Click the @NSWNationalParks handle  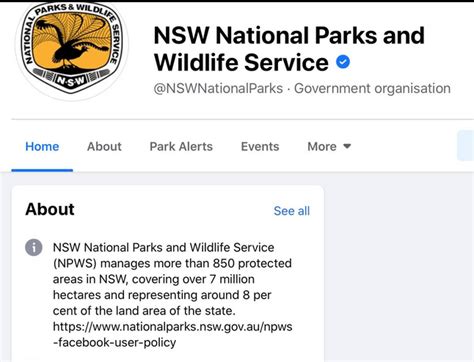[218, 88]
